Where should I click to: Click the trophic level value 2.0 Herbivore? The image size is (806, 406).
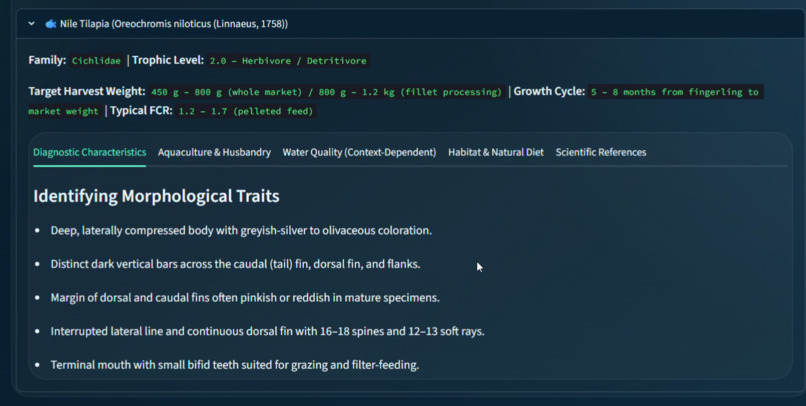[x=288, y=61]
